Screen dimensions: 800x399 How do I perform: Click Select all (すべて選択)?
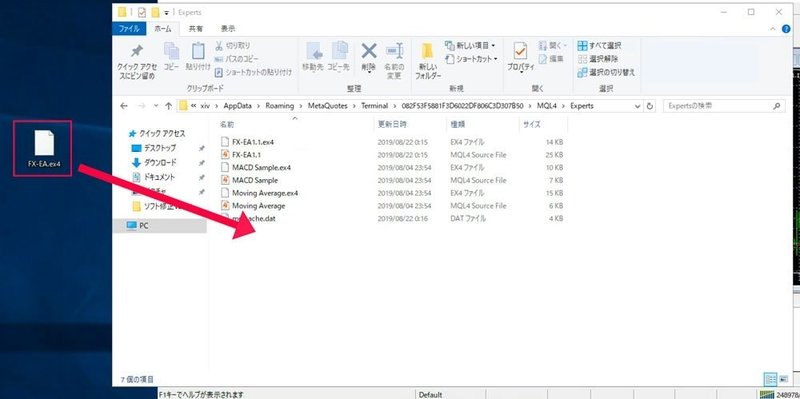599,45
